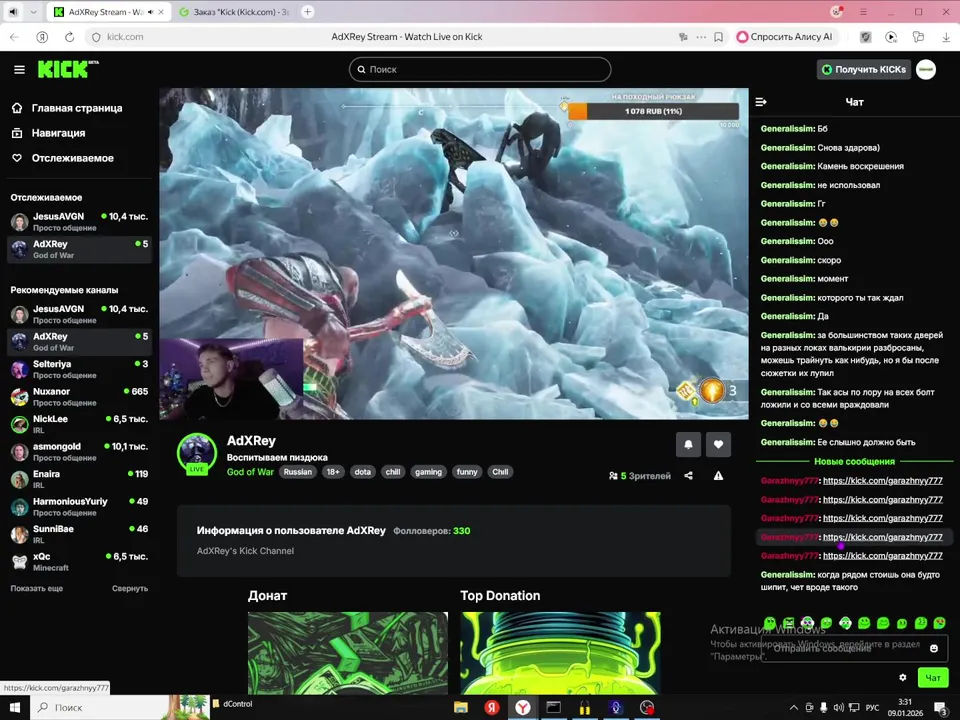Screen dimensions: 960x720
Task: Click the donation goal progress bar
Action: coord(653,111)
